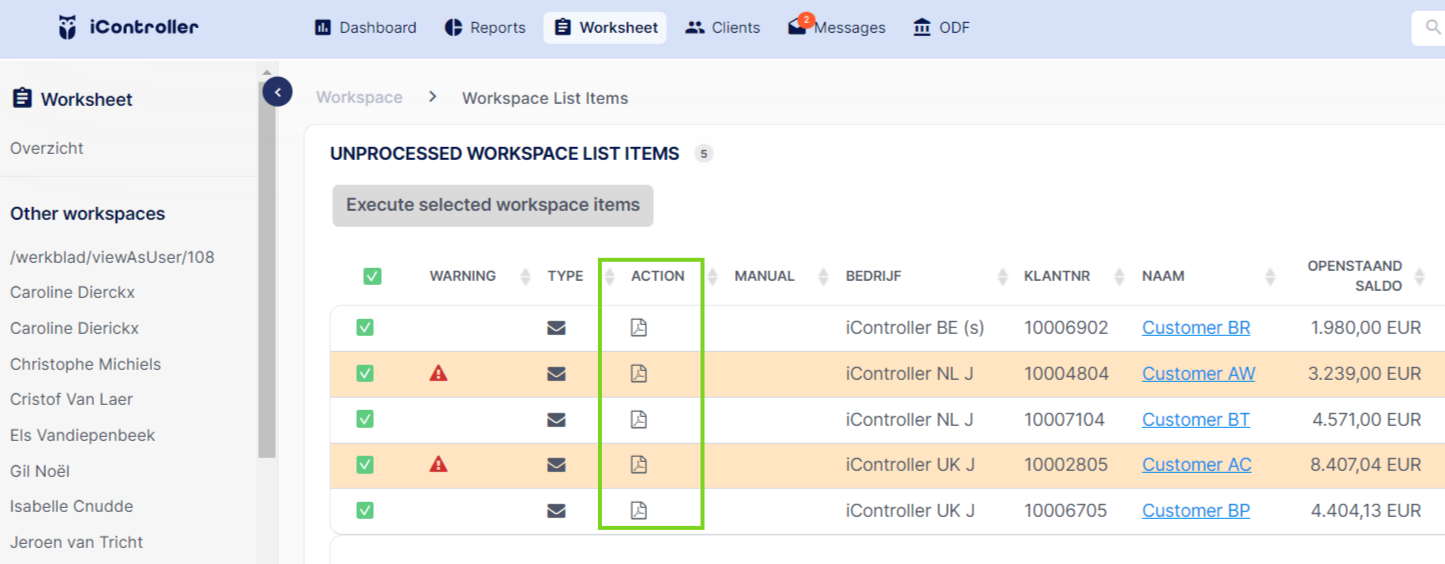Screen dimensions: 1445x564
Task: Open PDF action for Customer AW row
Action: point(639,374)
